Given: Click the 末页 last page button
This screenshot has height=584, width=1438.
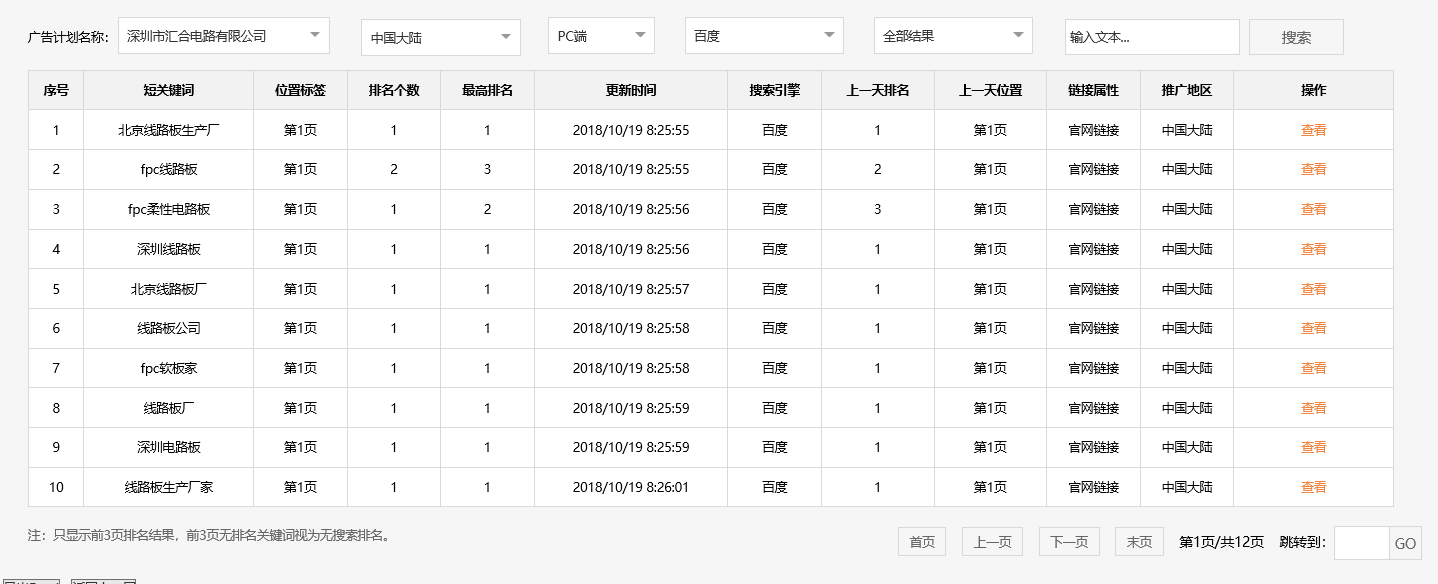Looking at the screenshot, I should click(x=1139, y=541).
